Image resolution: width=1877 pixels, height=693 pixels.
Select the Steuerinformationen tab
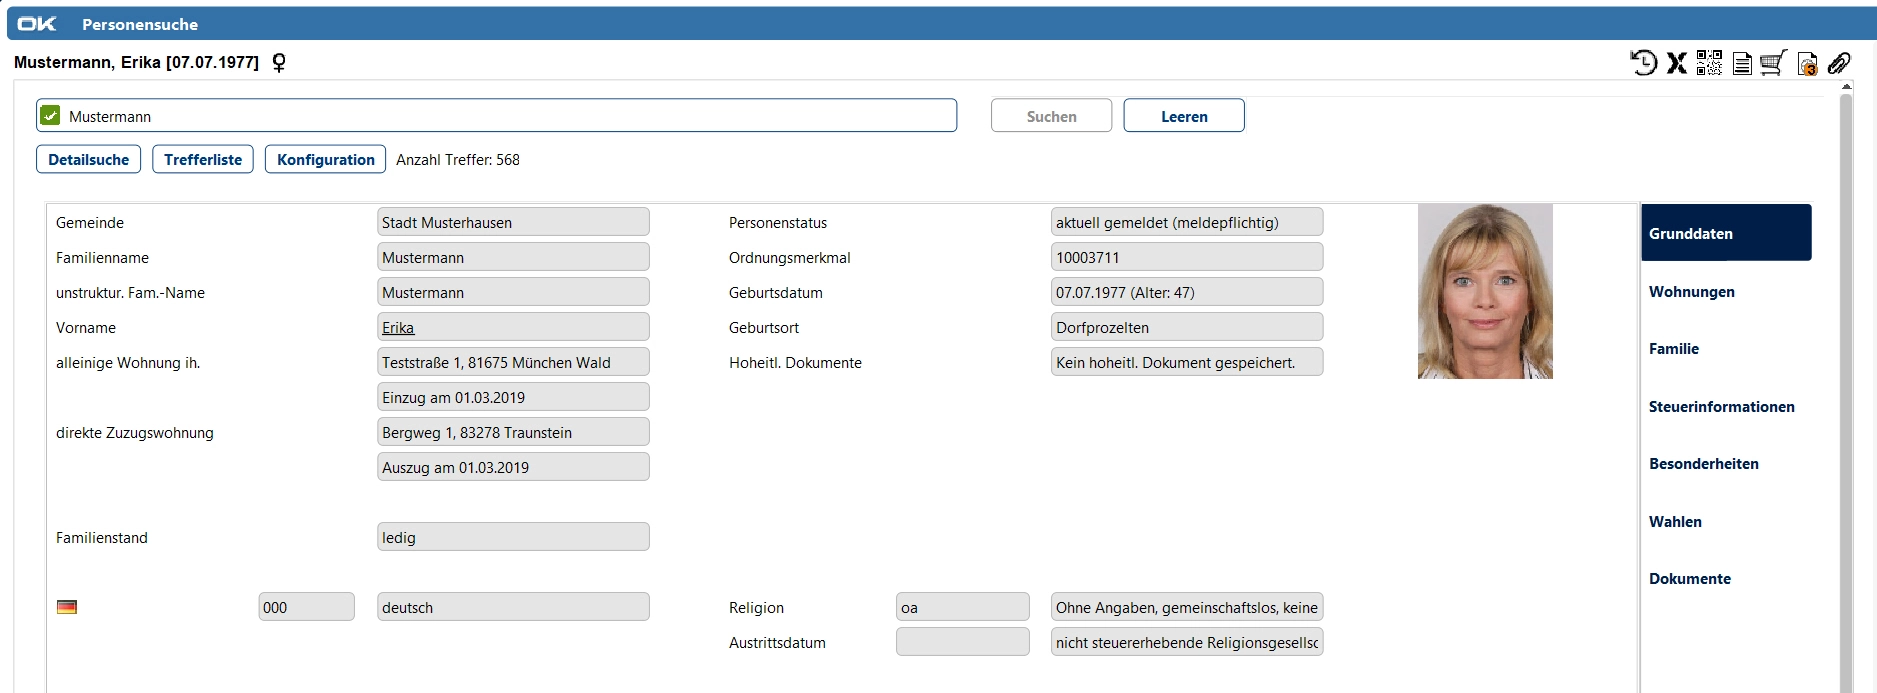[x=1721, y=407]
